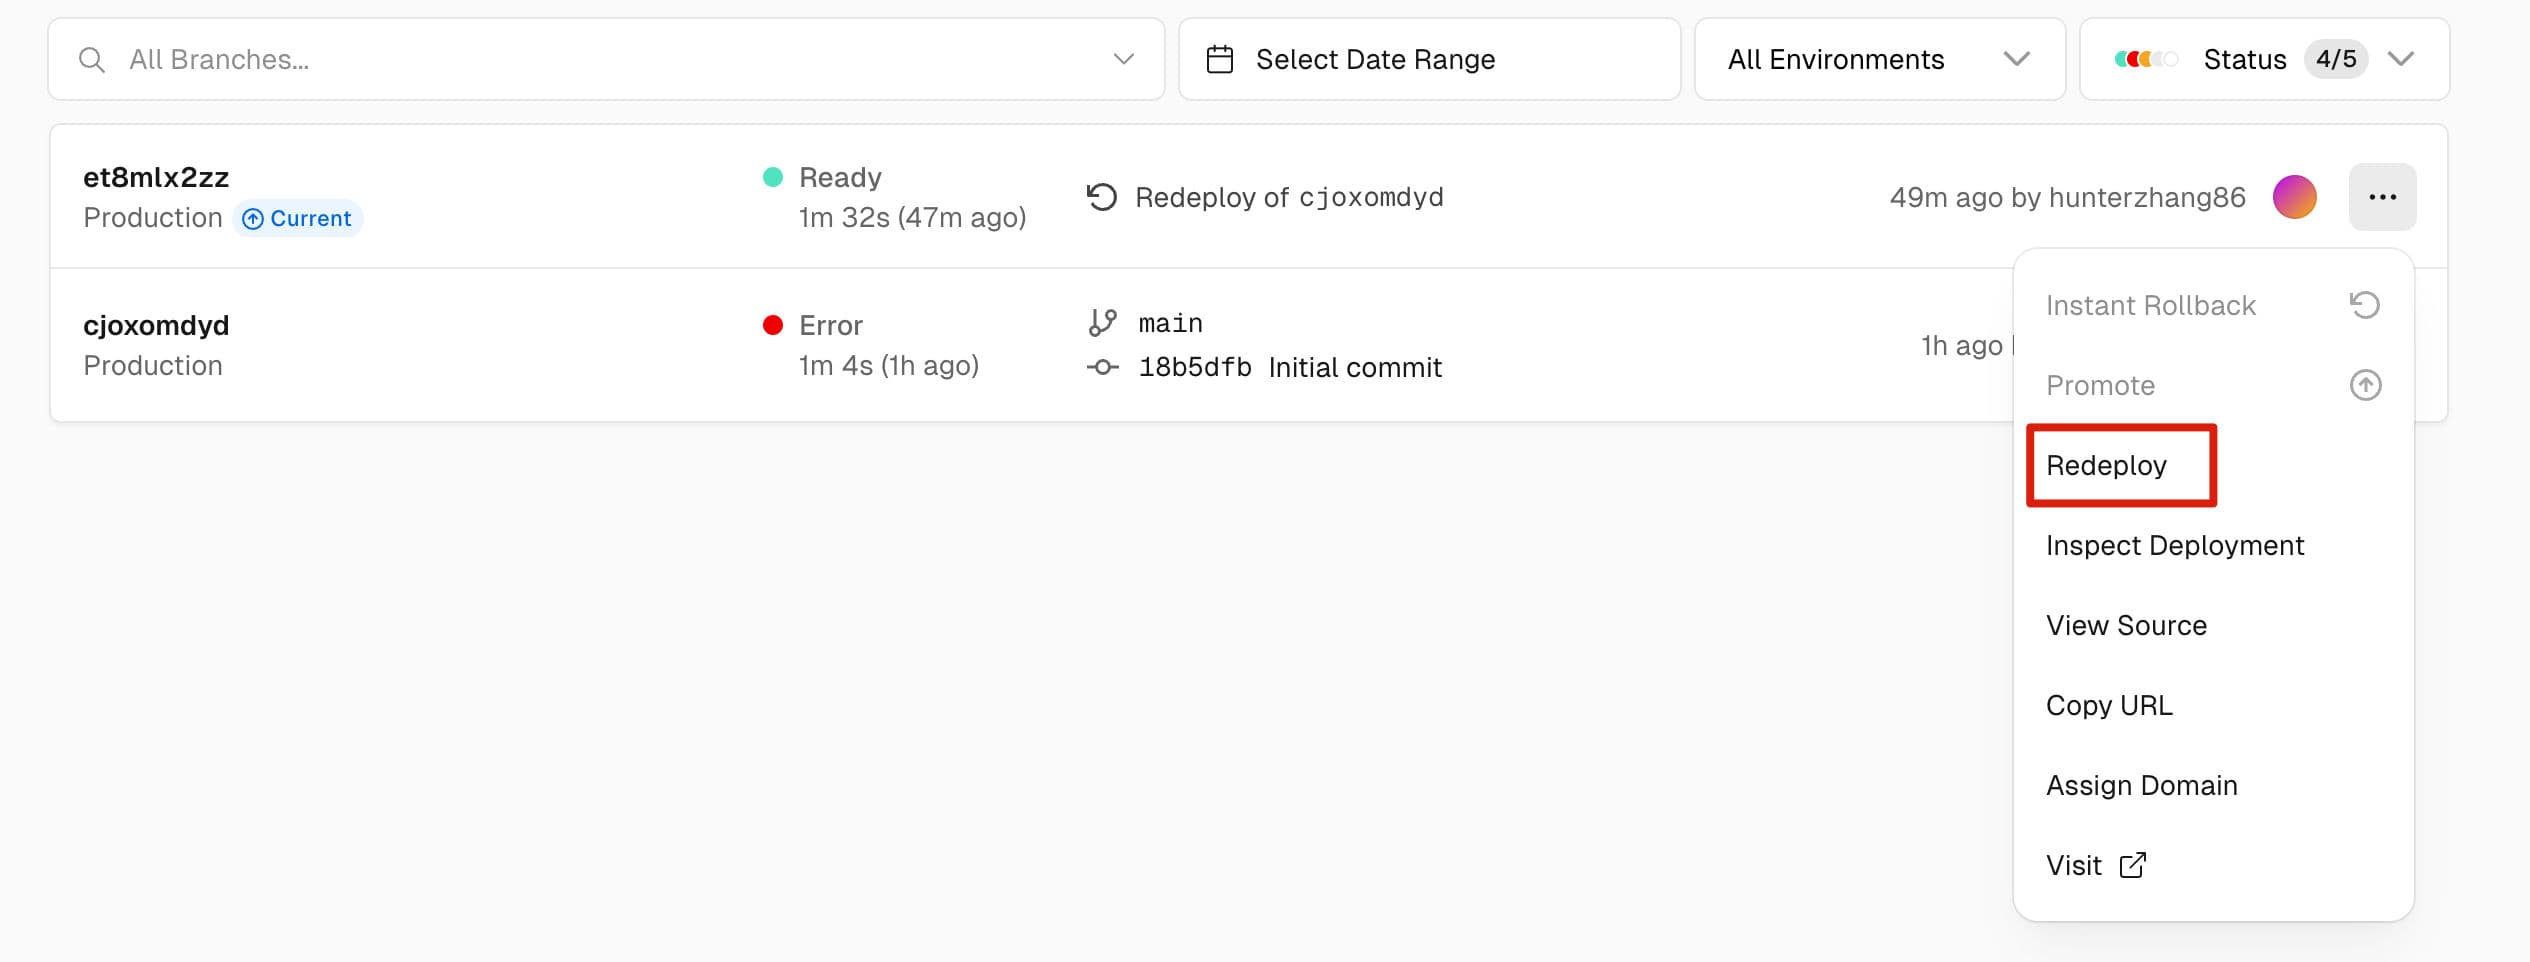This screenshot has height=962, width=2530.
Task: Click the external link icon beside Visit
Action: tap(2132, 865)
